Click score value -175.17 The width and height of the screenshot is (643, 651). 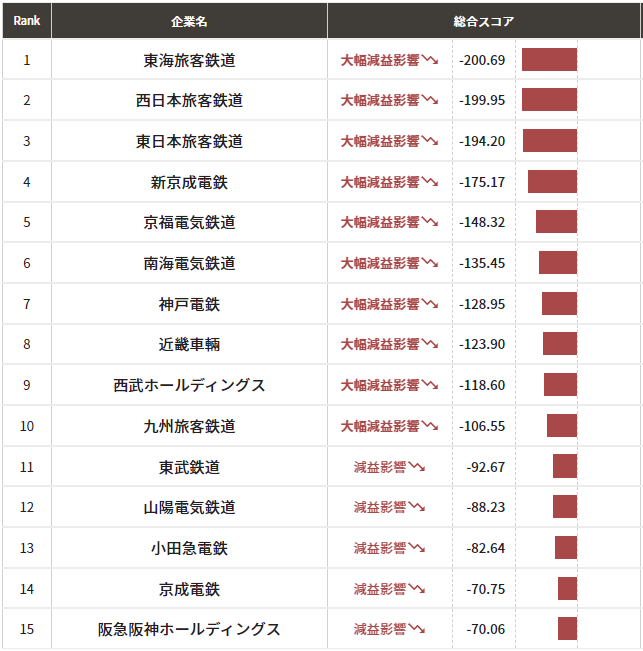(482, 182)
